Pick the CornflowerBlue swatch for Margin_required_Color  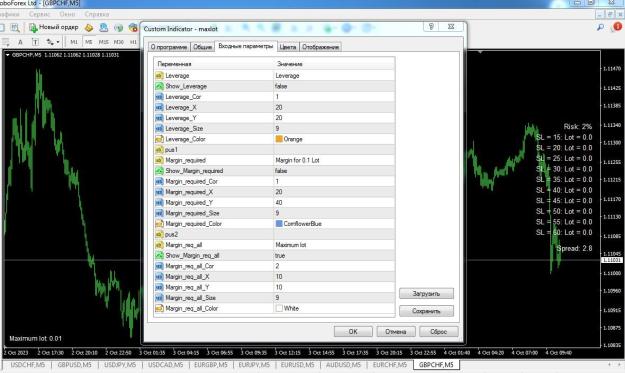(x=279, y=224)
